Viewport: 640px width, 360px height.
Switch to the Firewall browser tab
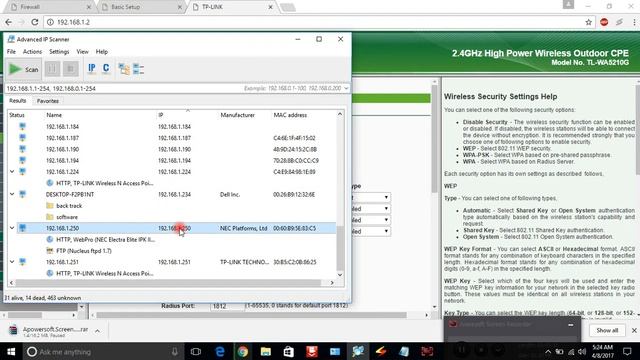tap(50, 7)
